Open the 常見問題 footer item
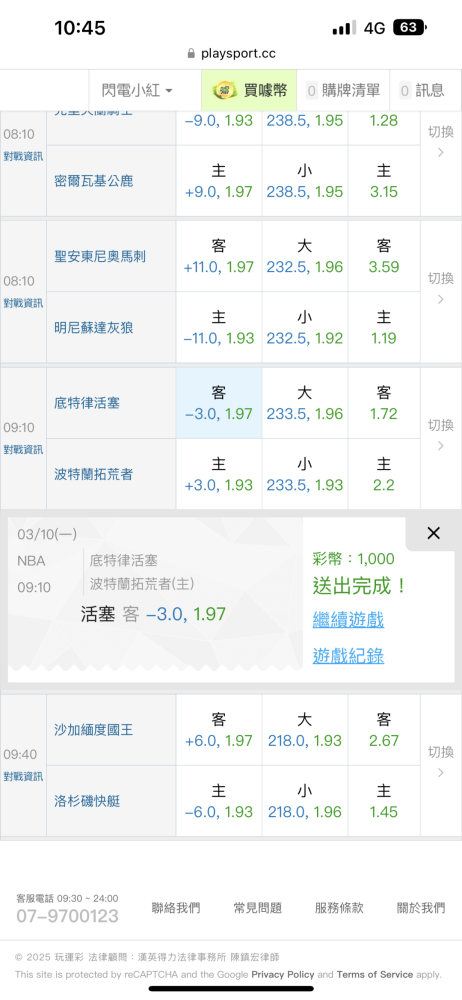The image size is (462, 1000). point(258,908)
